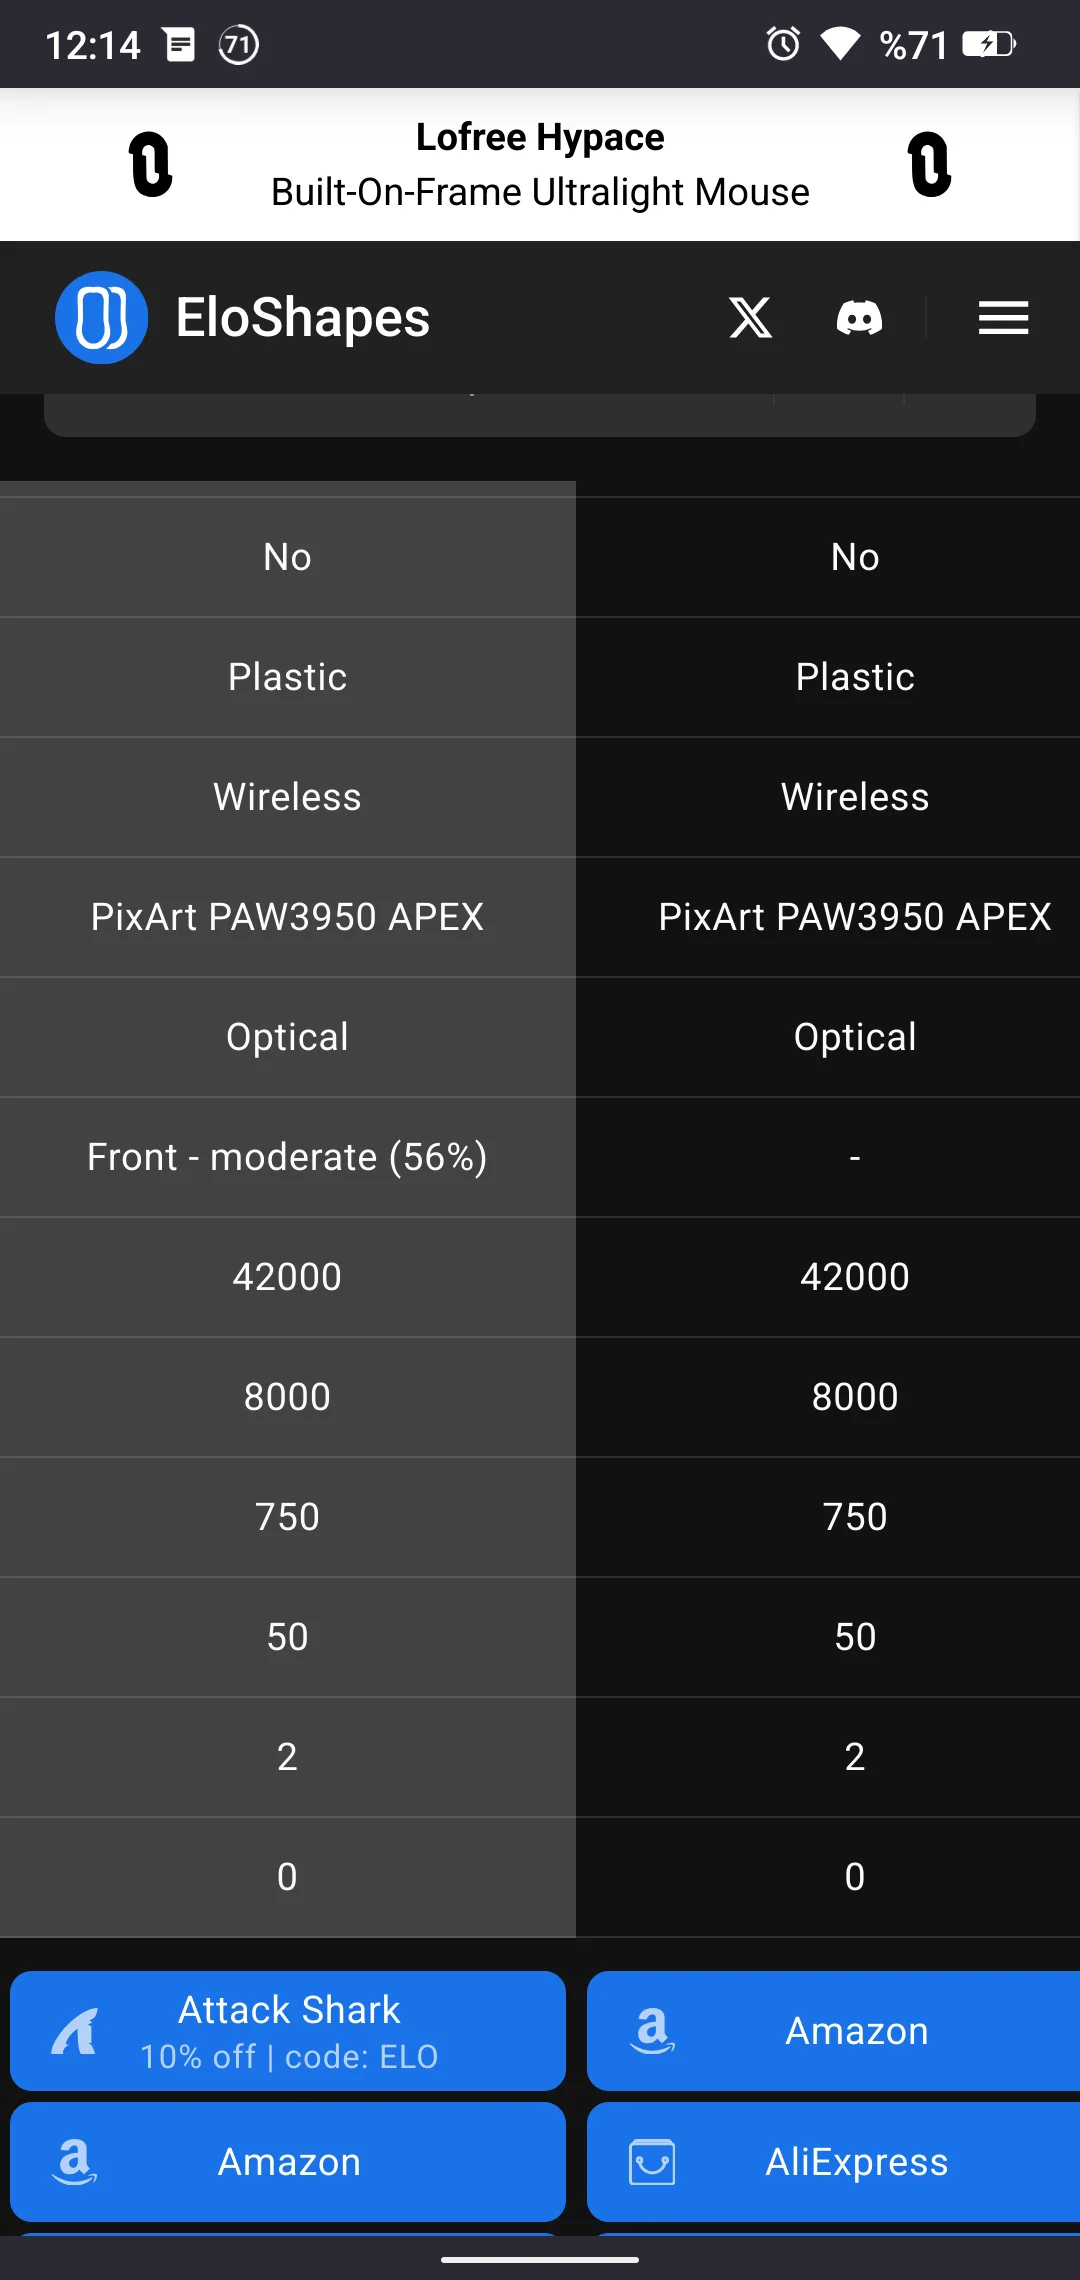1080x2280 pixels.
Task: Open the X (Twitter) link icon
Action: tap(750, 318)
